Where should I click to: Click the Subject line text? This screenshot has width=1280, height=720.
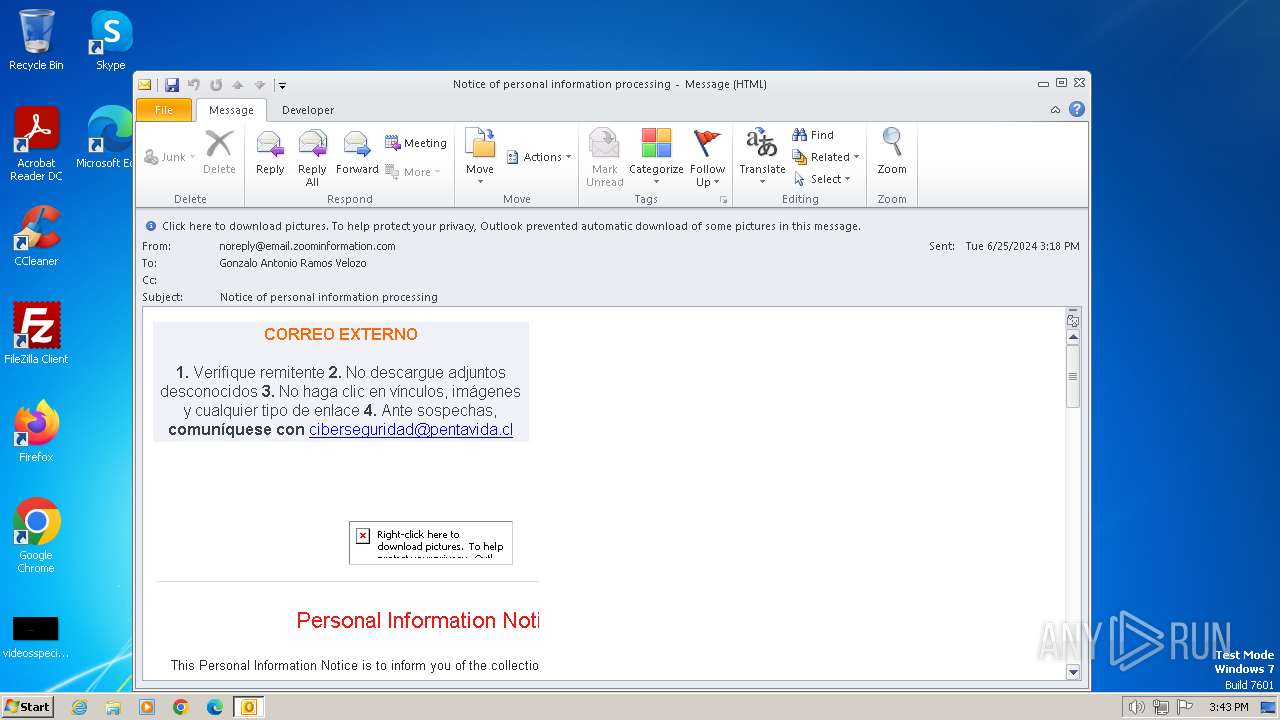coord(329,297)
